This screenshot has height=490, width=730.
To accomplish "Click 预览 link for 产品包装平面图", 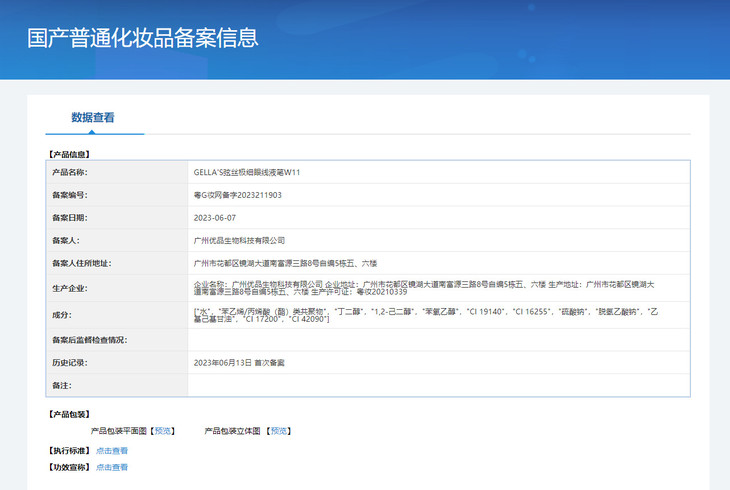I will click(164, 431).
